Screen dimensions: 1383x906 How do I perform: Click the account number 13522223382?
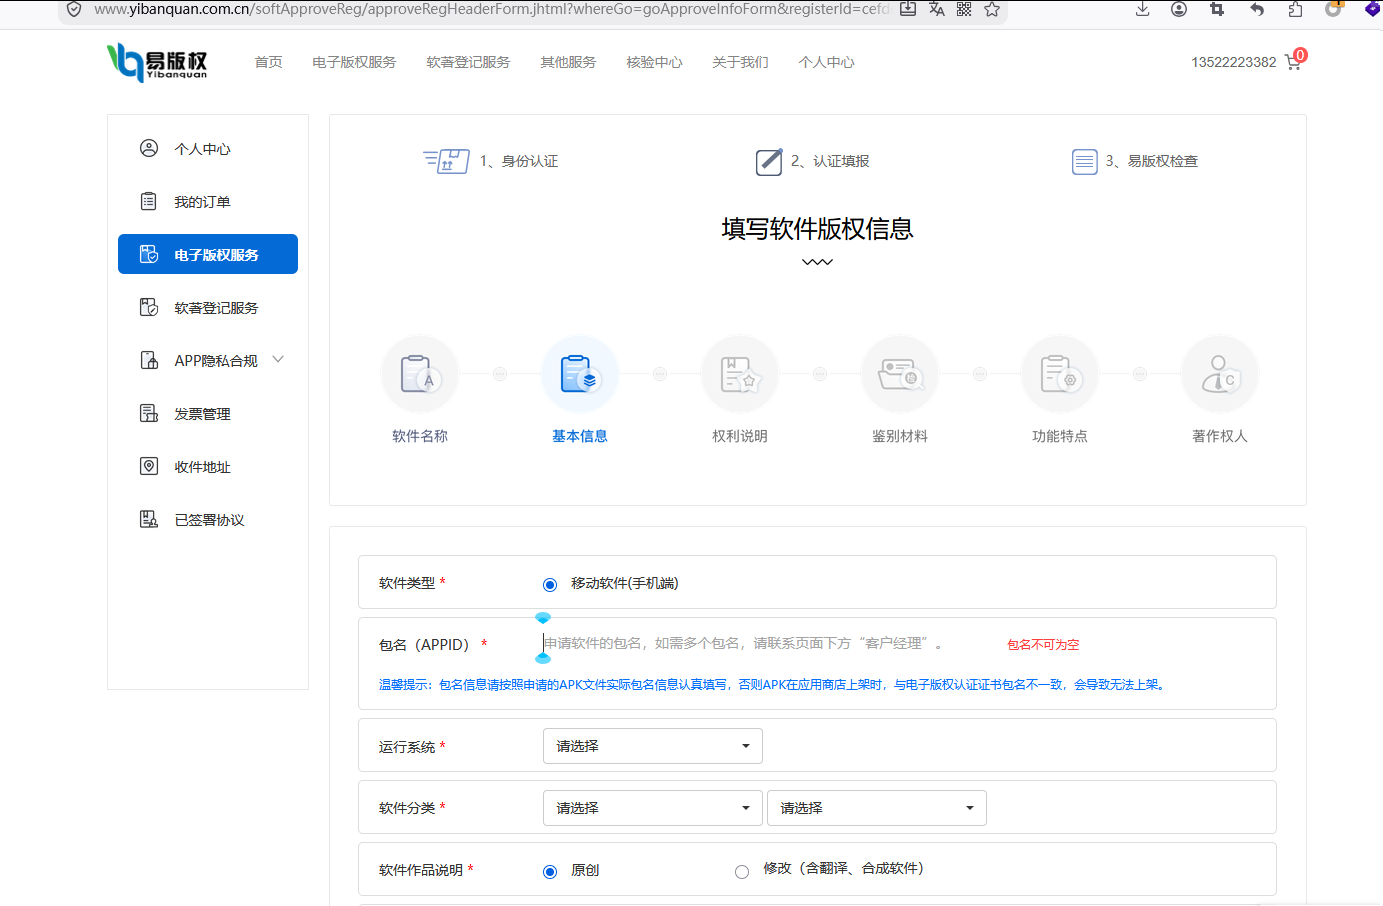click(1233, 62)
